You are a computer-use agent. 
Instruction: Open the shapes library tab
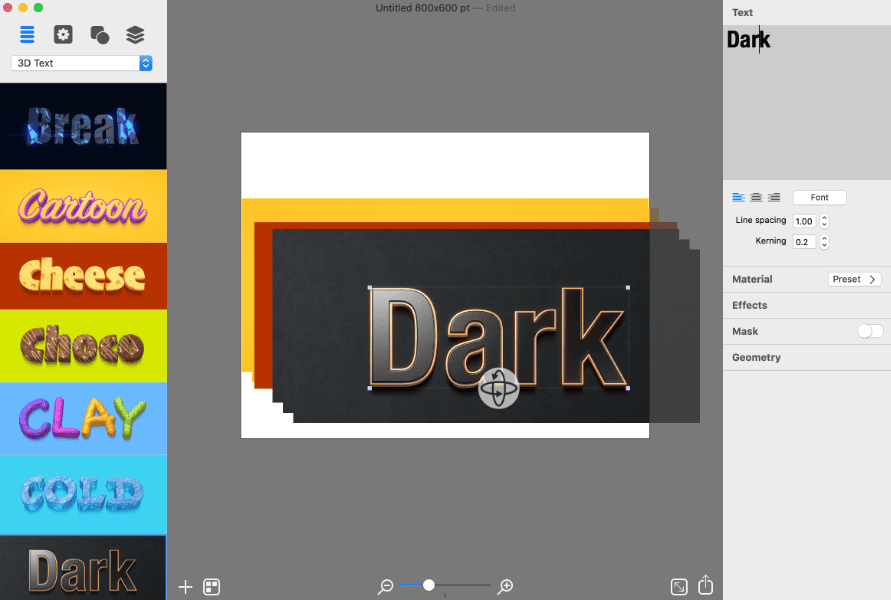99,35
